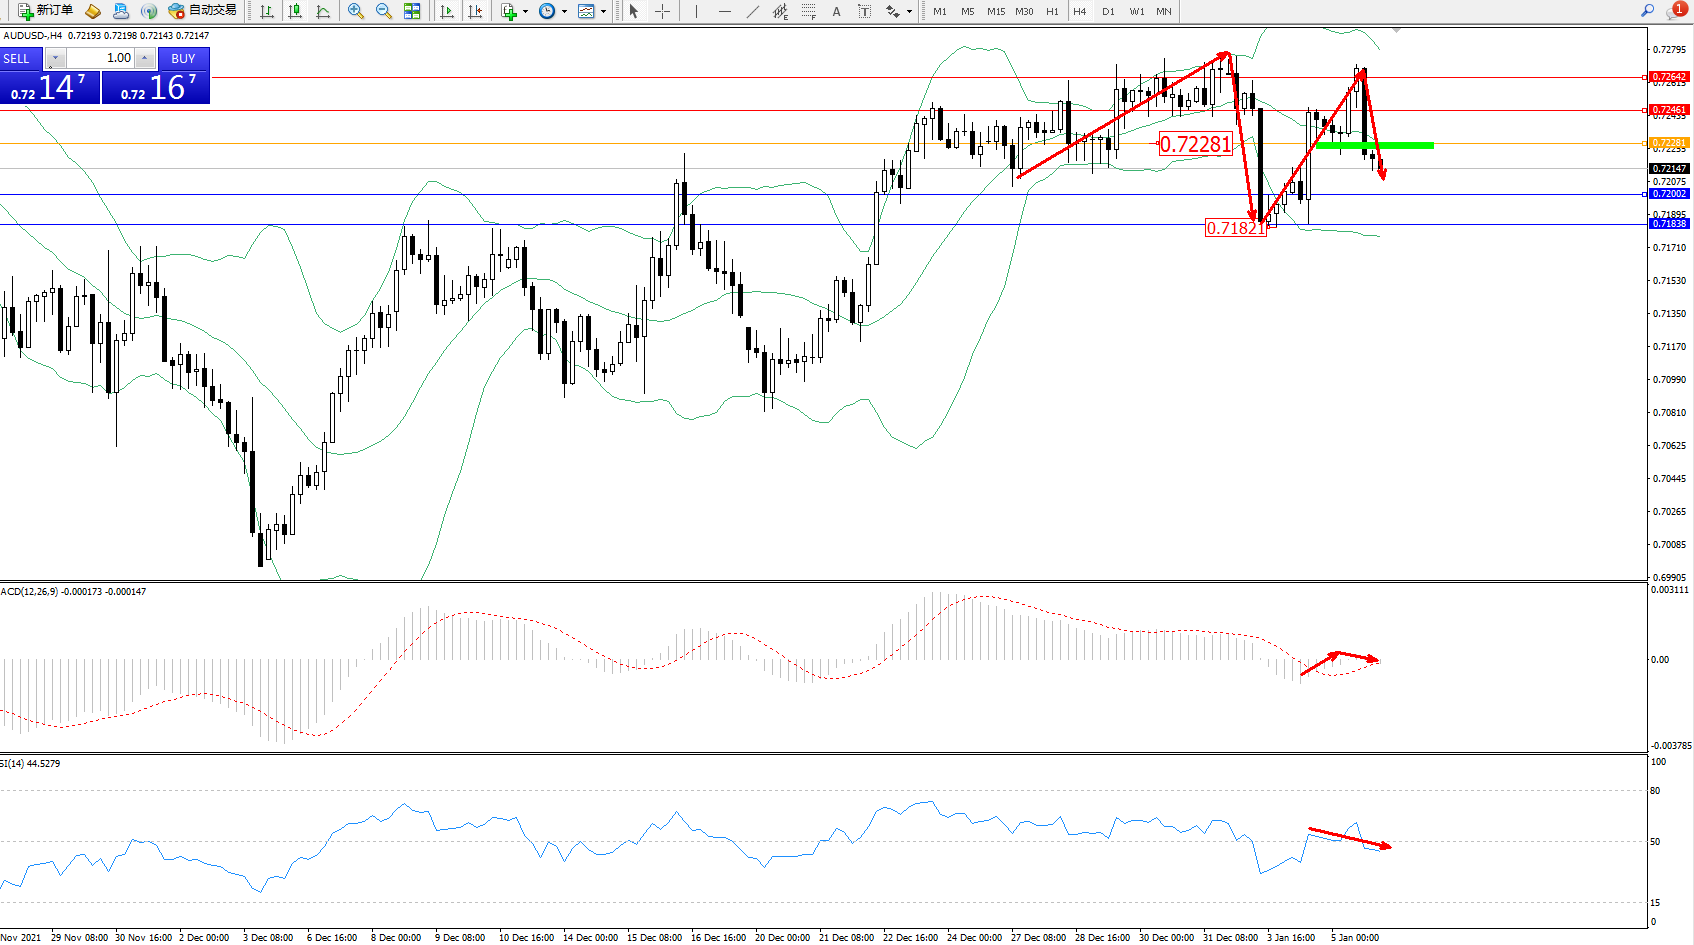Viewport: 1694px width, 945px height.
Task: Select the vertical line tool
Action: pos(696,11)
